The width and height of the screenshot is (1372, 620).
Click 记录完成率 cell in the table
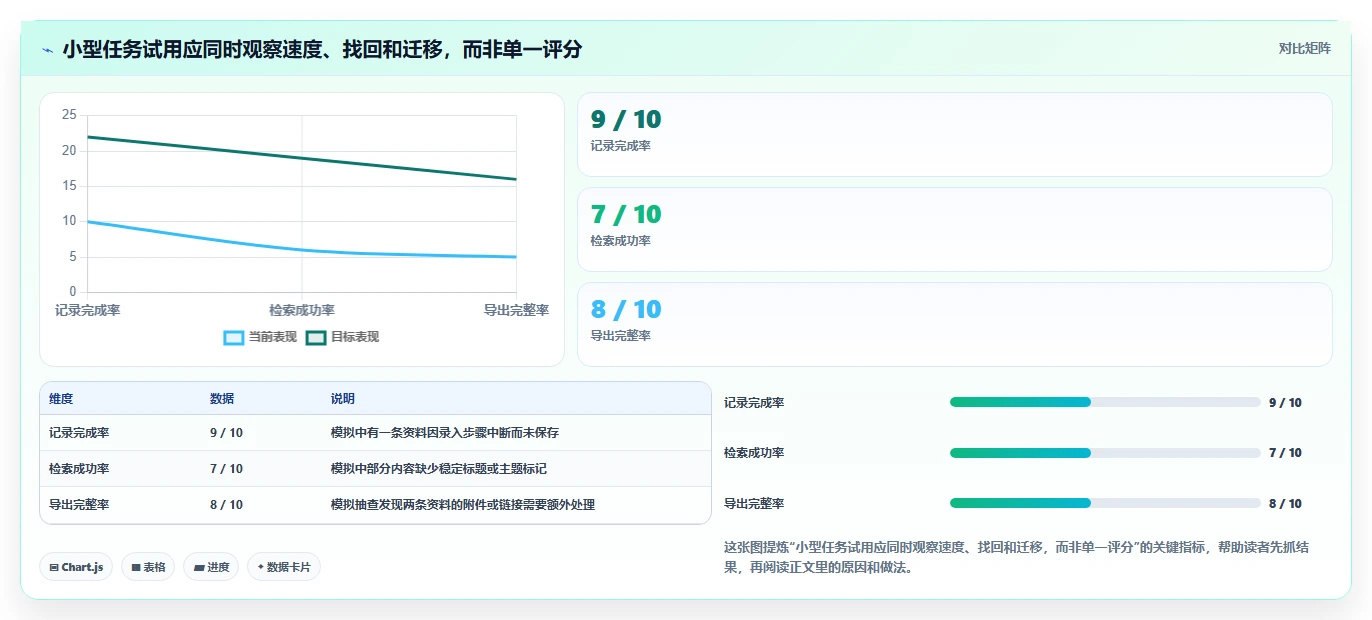(x=79, y=433)
